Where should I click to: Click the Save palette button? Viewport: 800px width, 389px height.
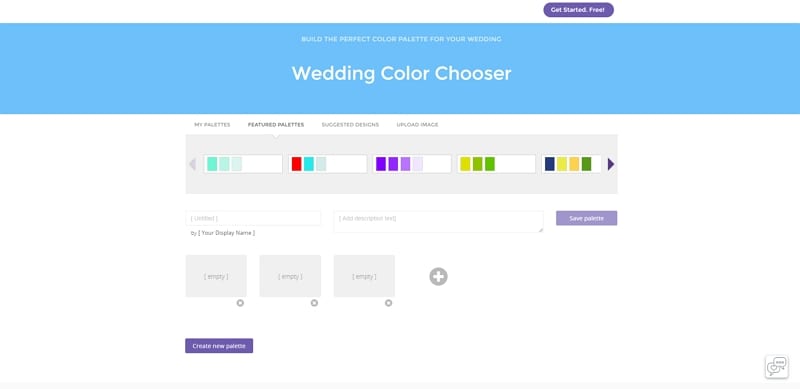pos(586,218)
